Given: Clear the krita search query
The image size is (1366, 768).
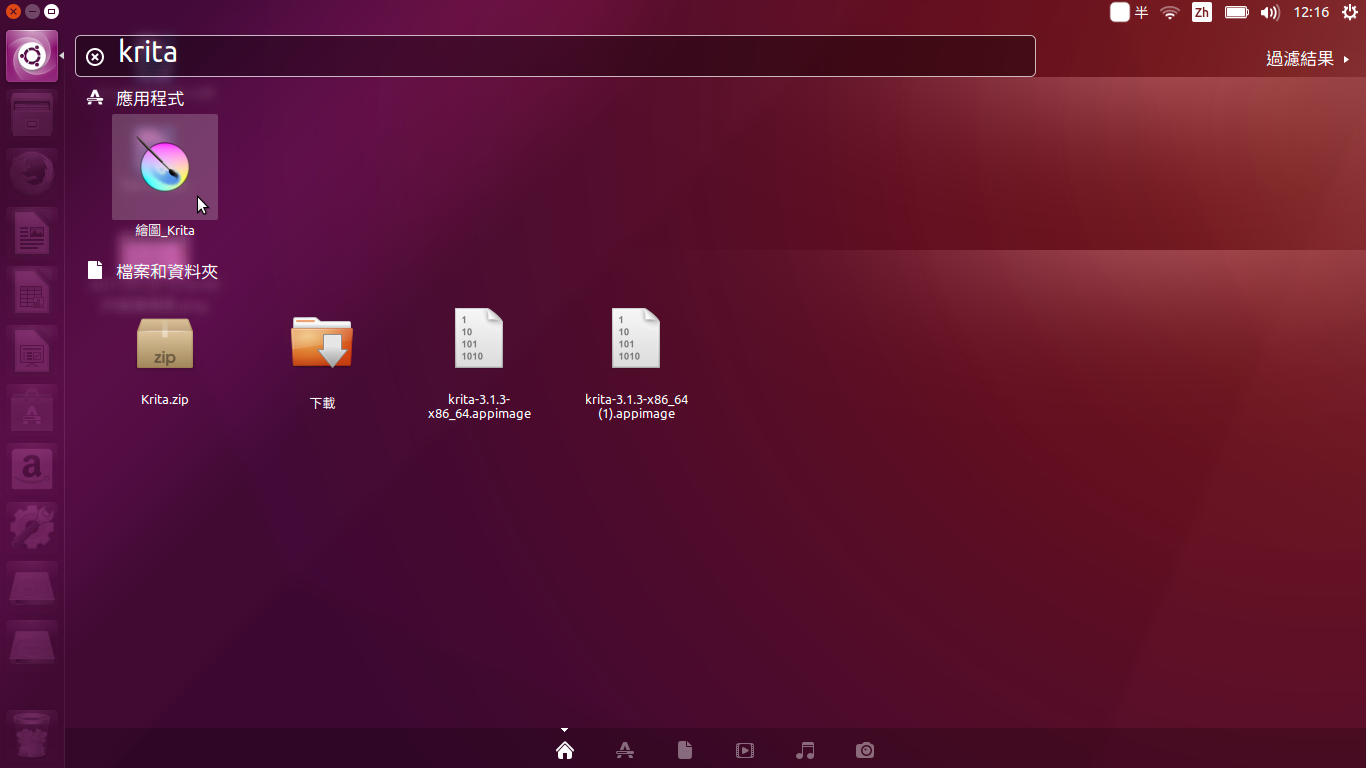Looking at the screenshot, I should pos(95,57).
